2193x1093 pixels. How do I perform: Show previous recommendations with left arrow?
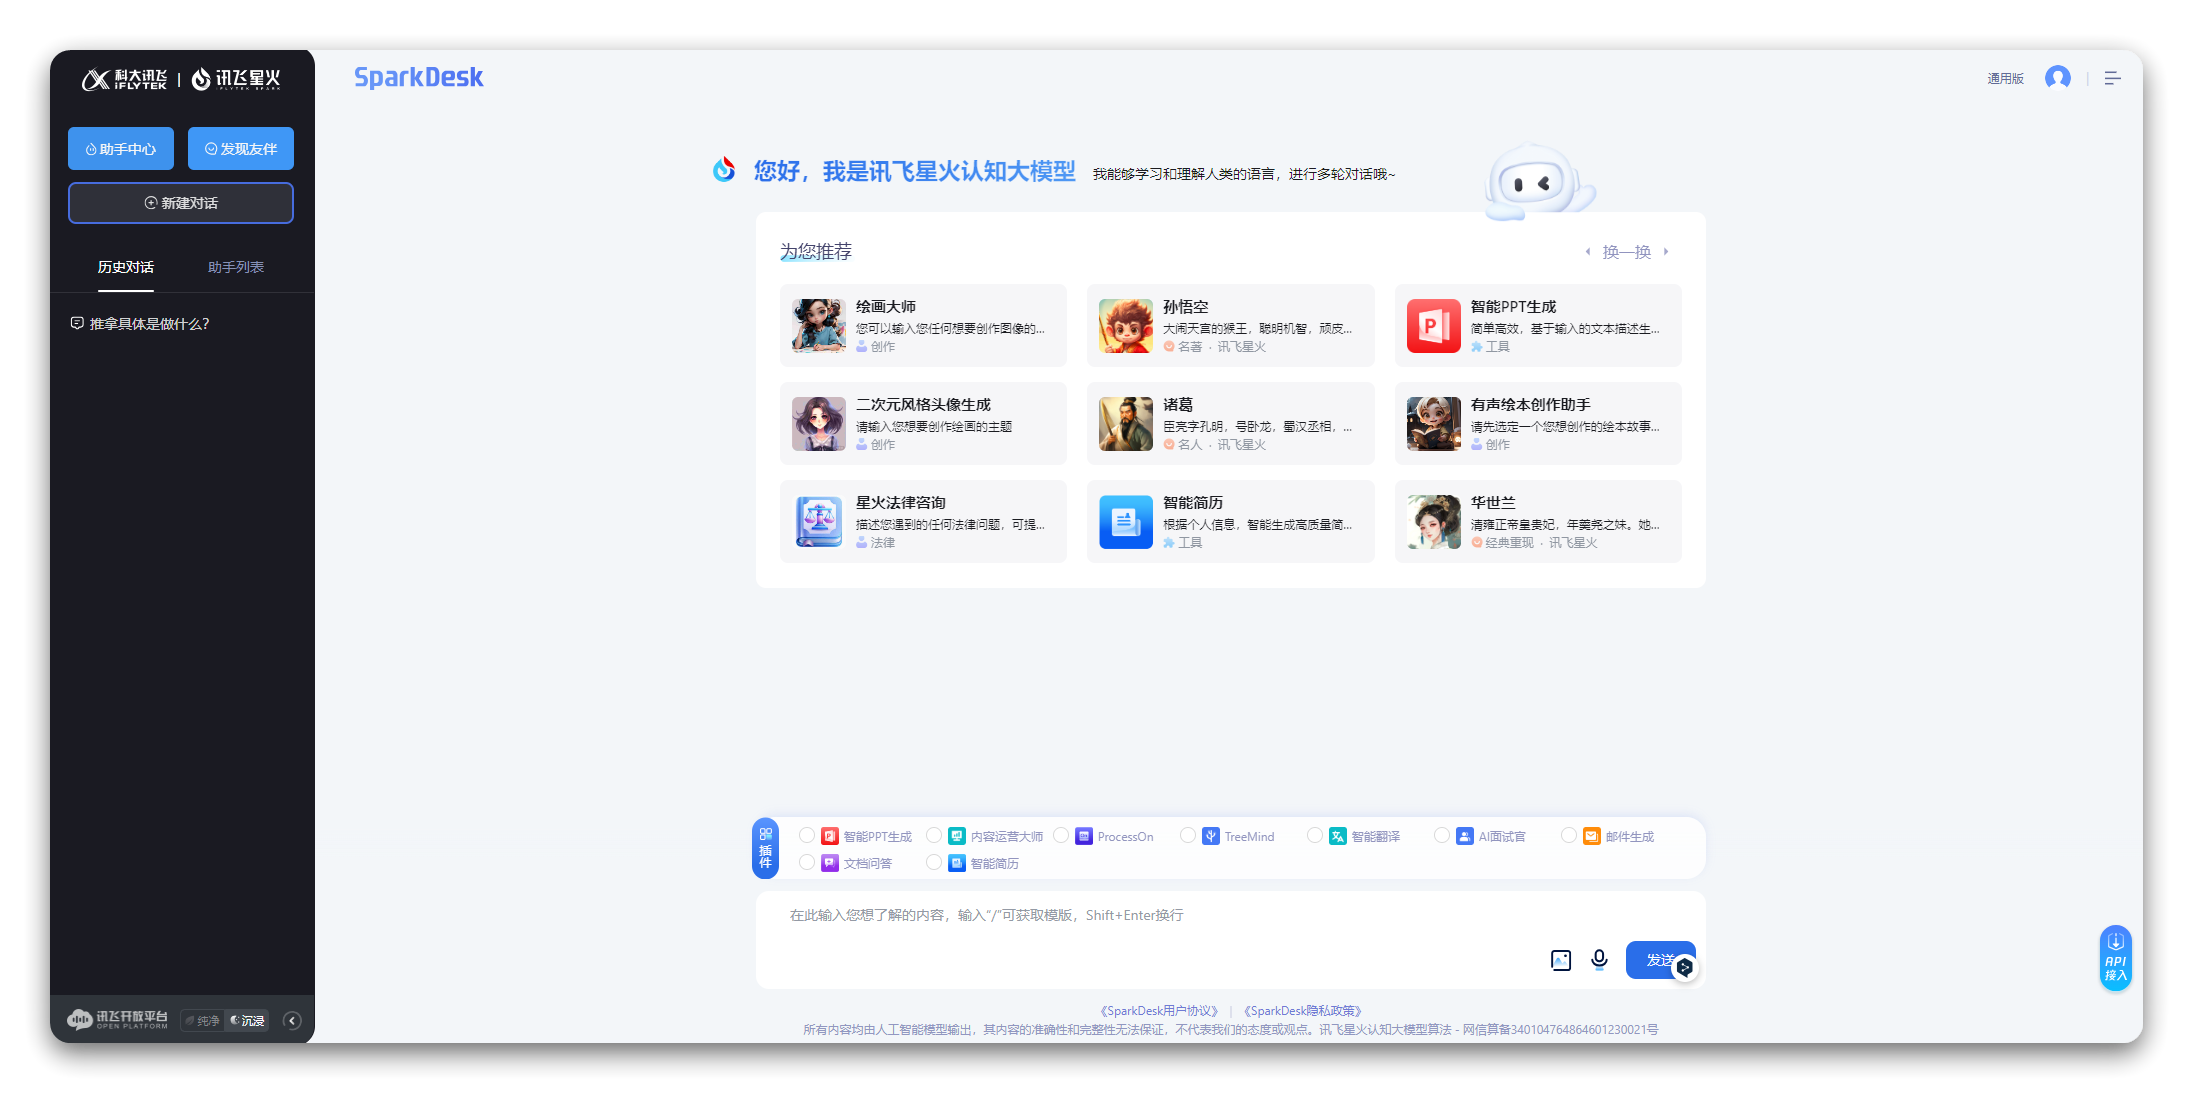[x=1587, y=252]
